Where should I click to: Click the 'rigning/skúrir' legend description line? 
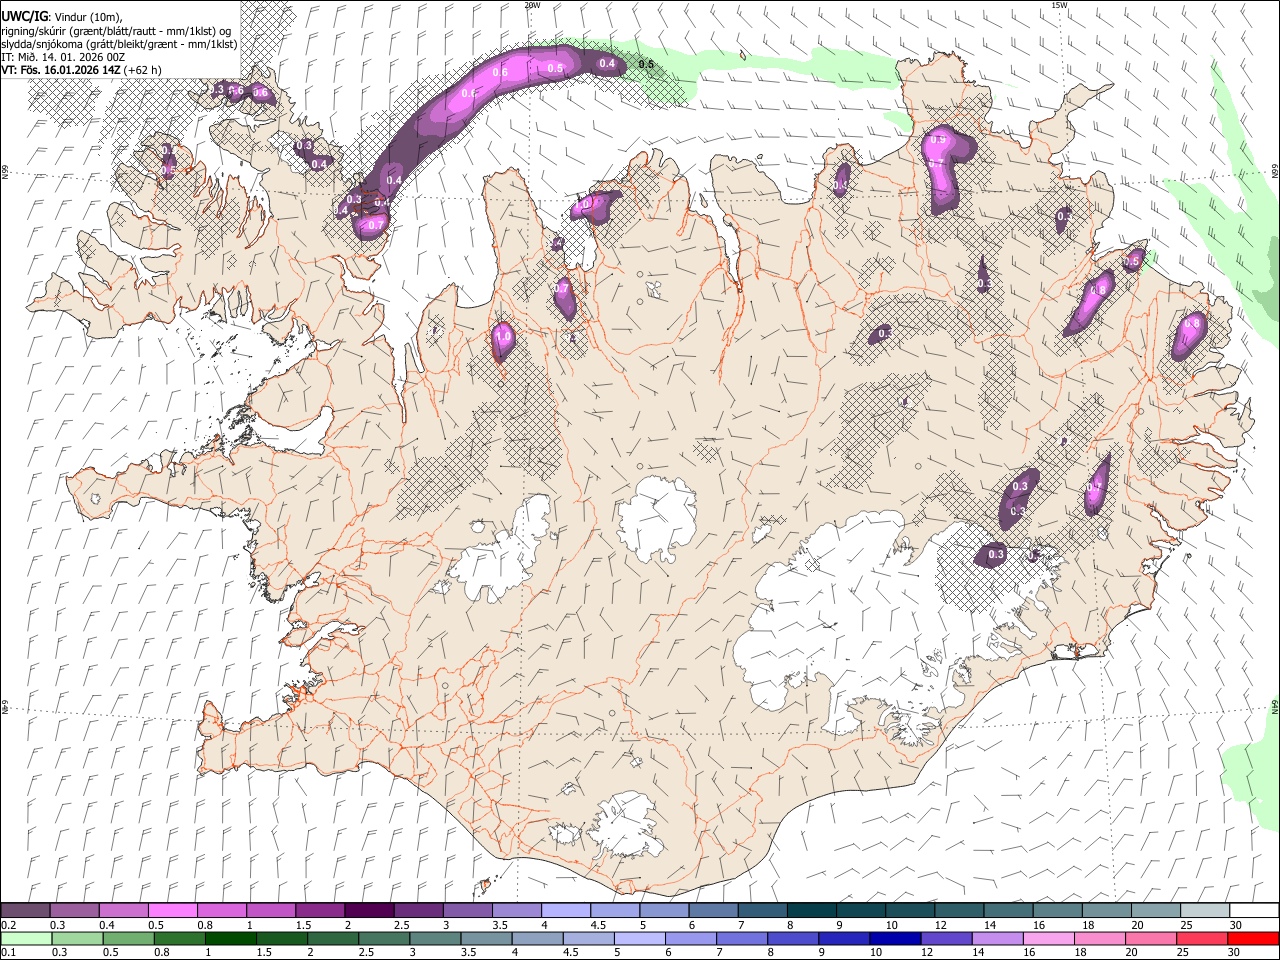[117, 30]
